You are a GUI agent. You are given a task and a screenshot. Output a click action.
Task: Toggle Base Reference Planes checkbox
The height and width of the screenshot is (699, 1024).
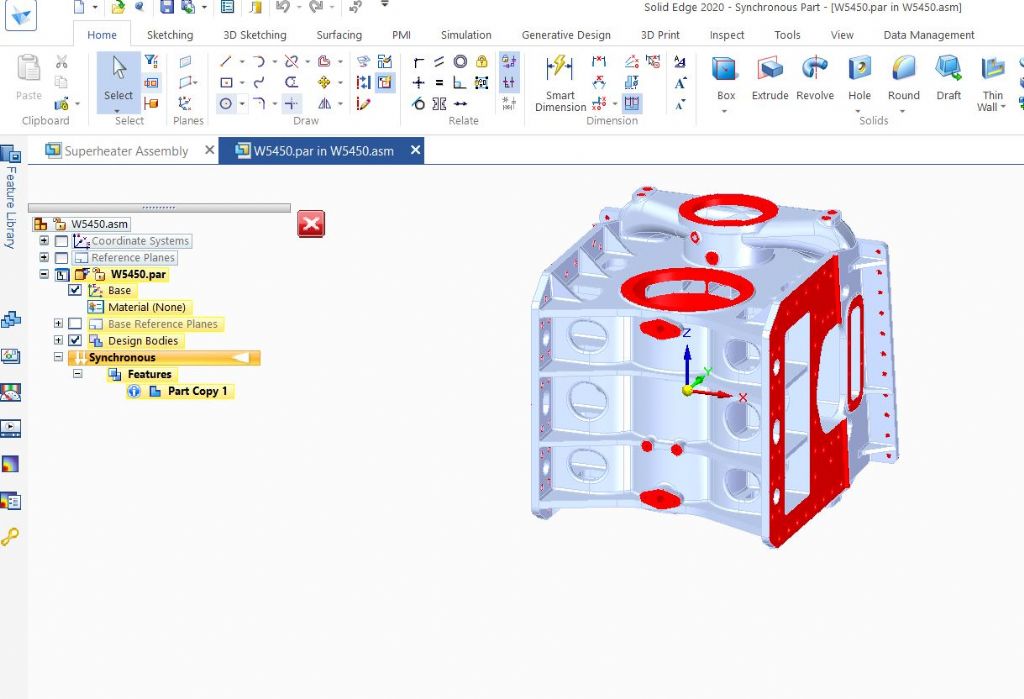(75, 324)
